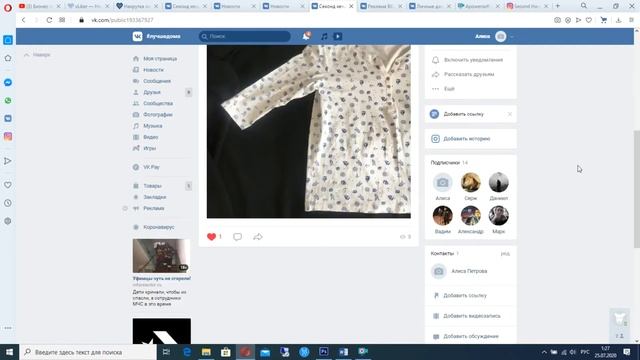Viewport: 640px width, 360px height.
Task: Click the page vertical scrollbar
Action: pos(637,189)
